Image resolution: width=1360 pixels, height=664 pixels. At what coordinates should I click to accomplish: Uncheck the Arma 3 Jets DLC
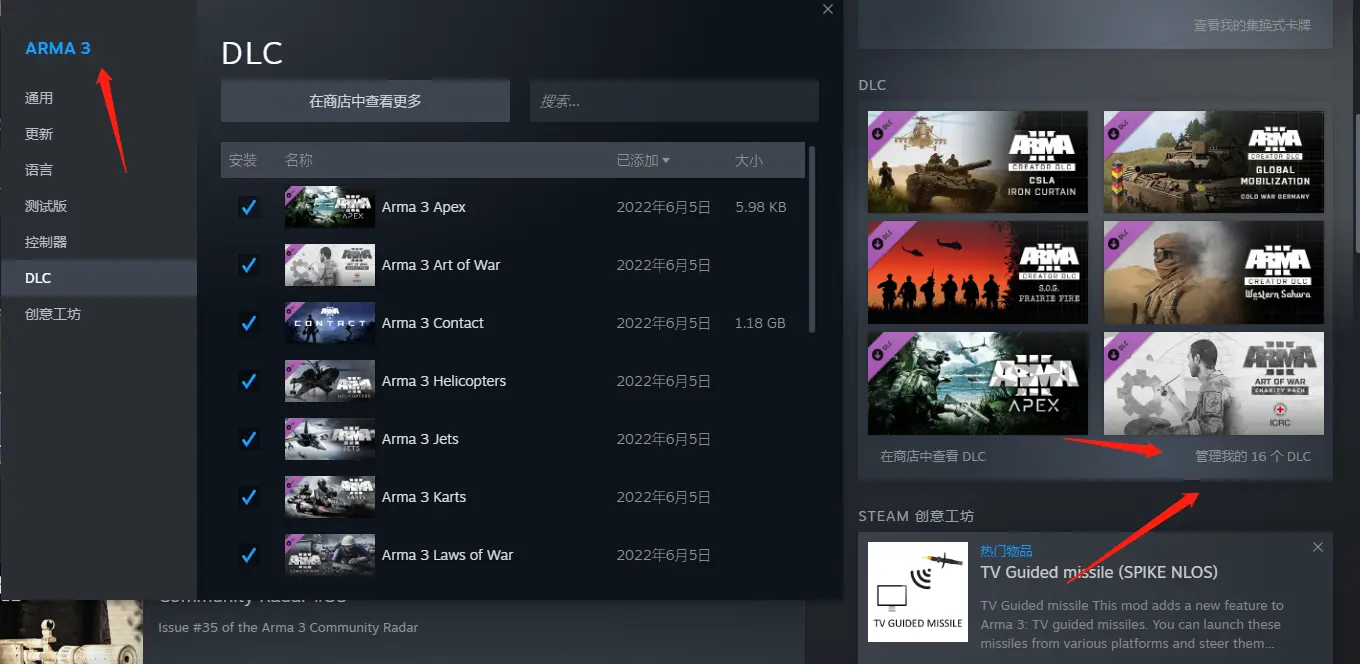tap(248, 439)
